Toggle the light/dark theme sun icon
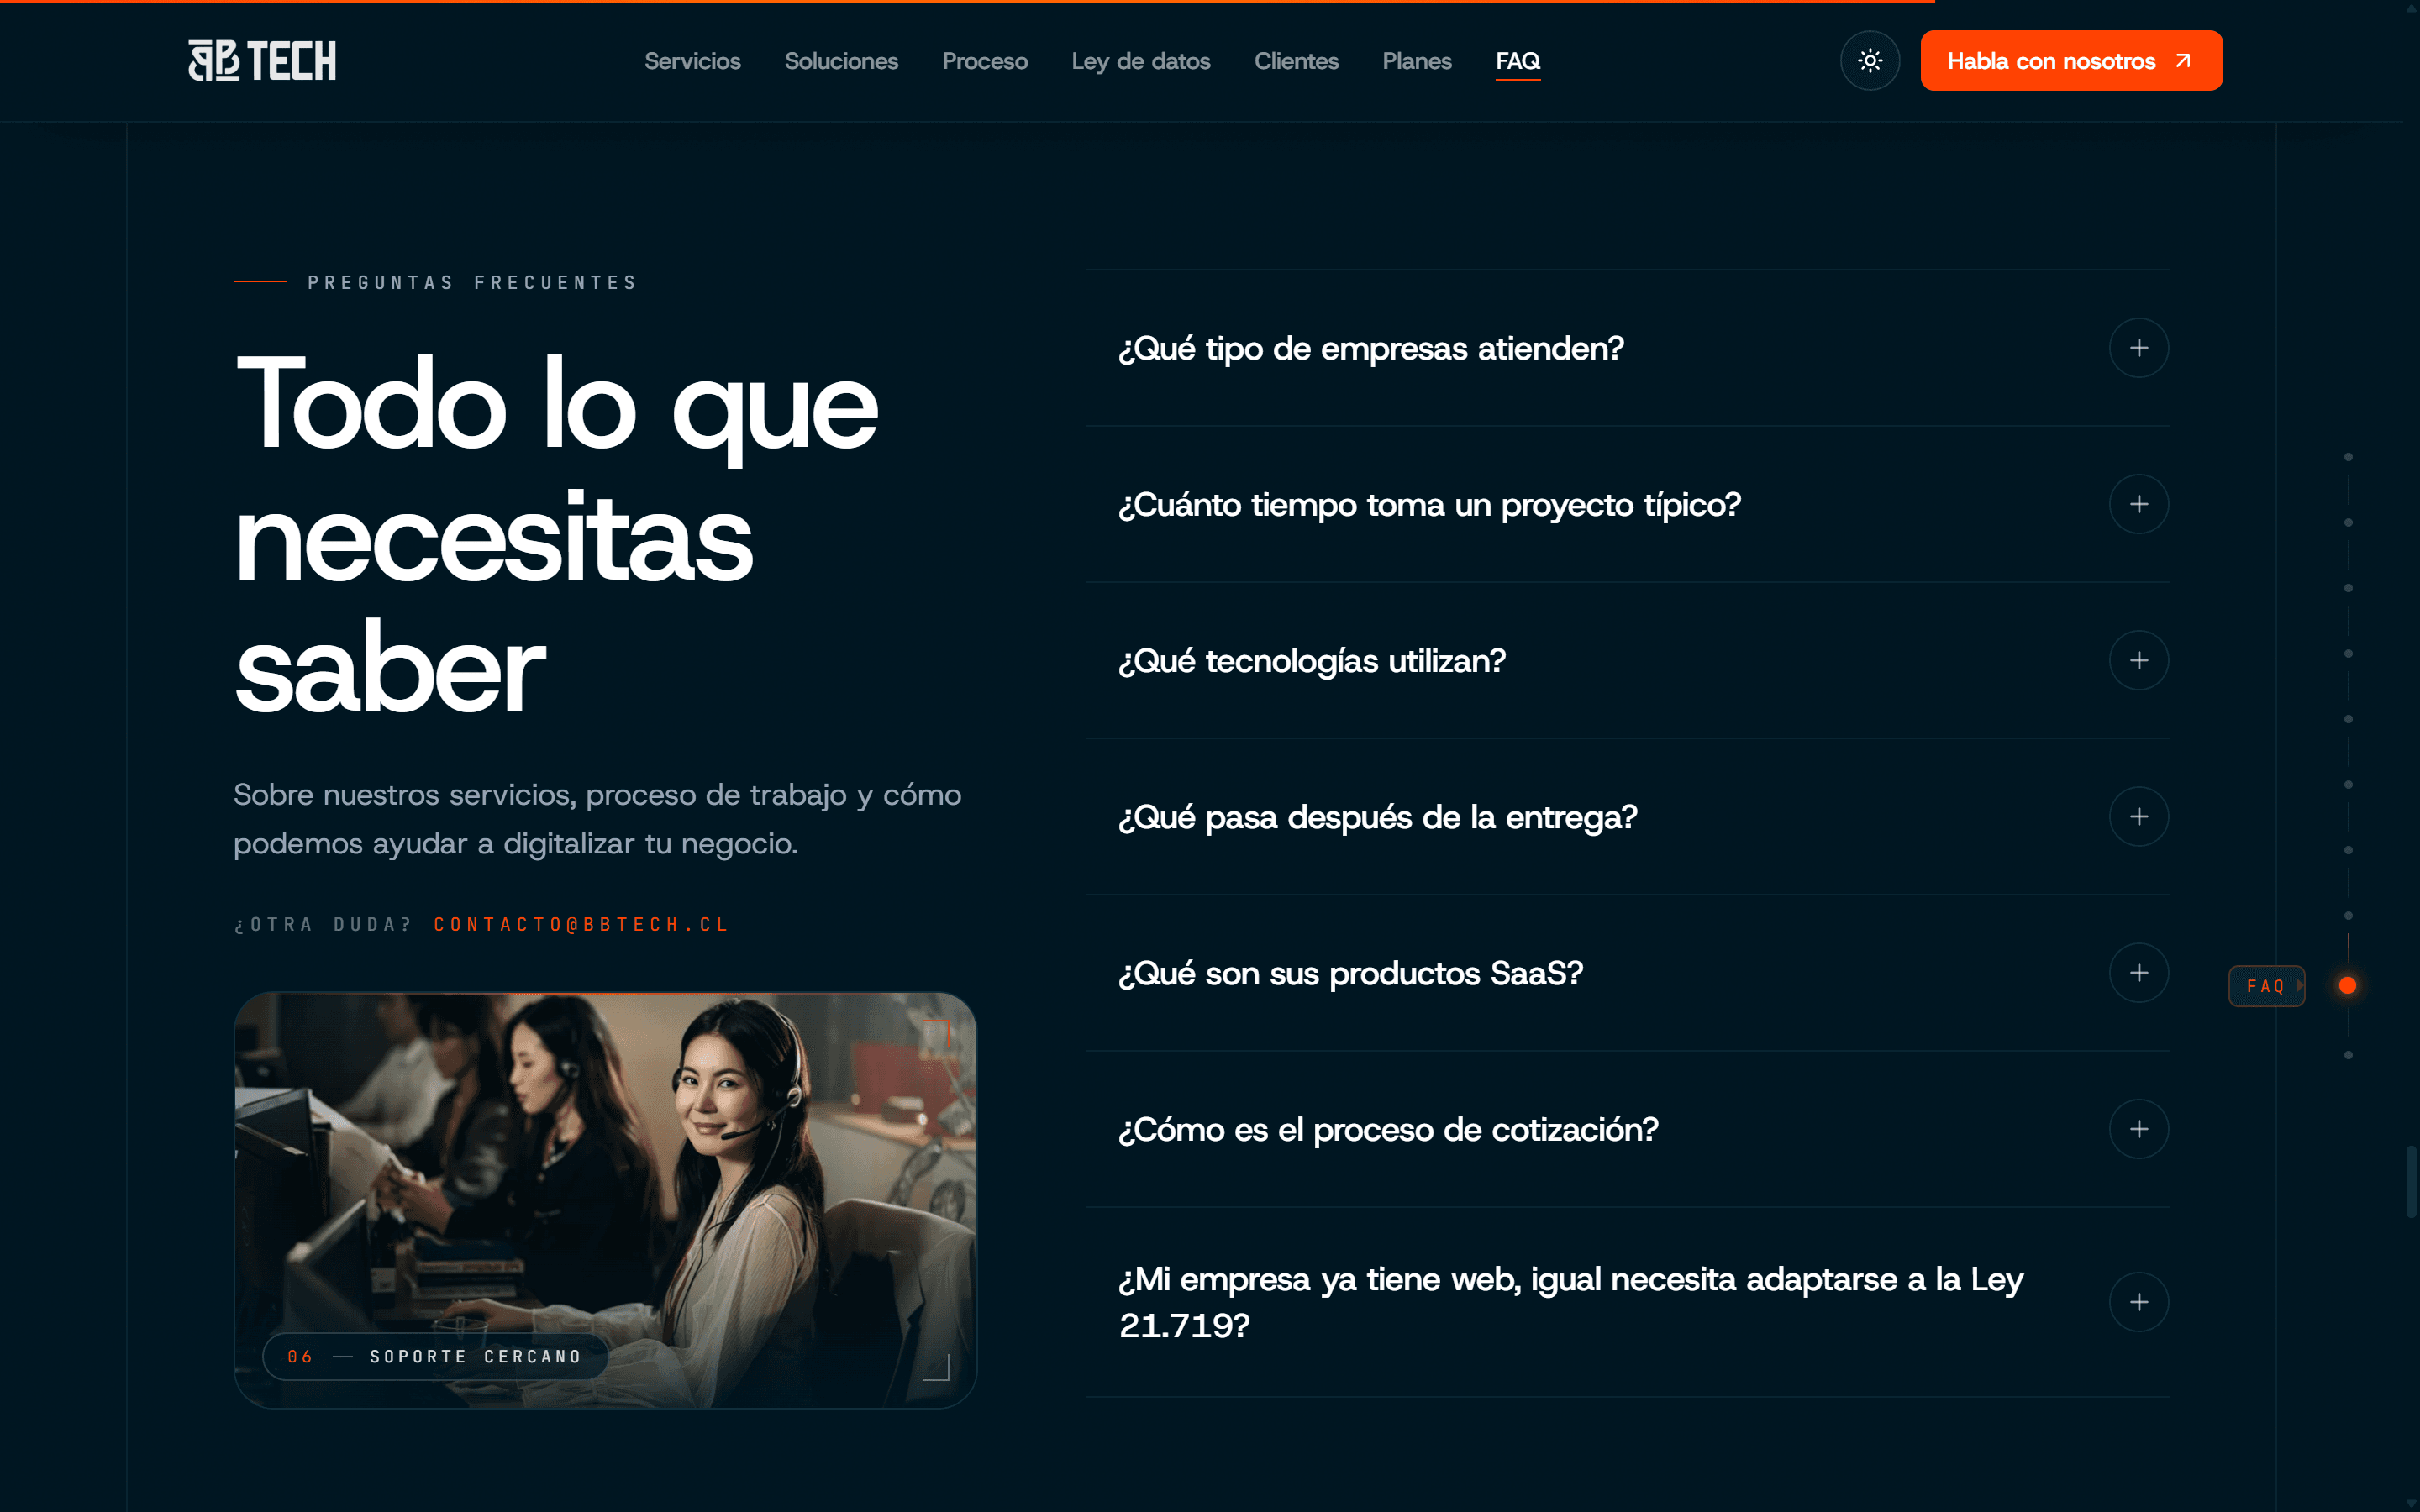 [x=1870, y=61]
